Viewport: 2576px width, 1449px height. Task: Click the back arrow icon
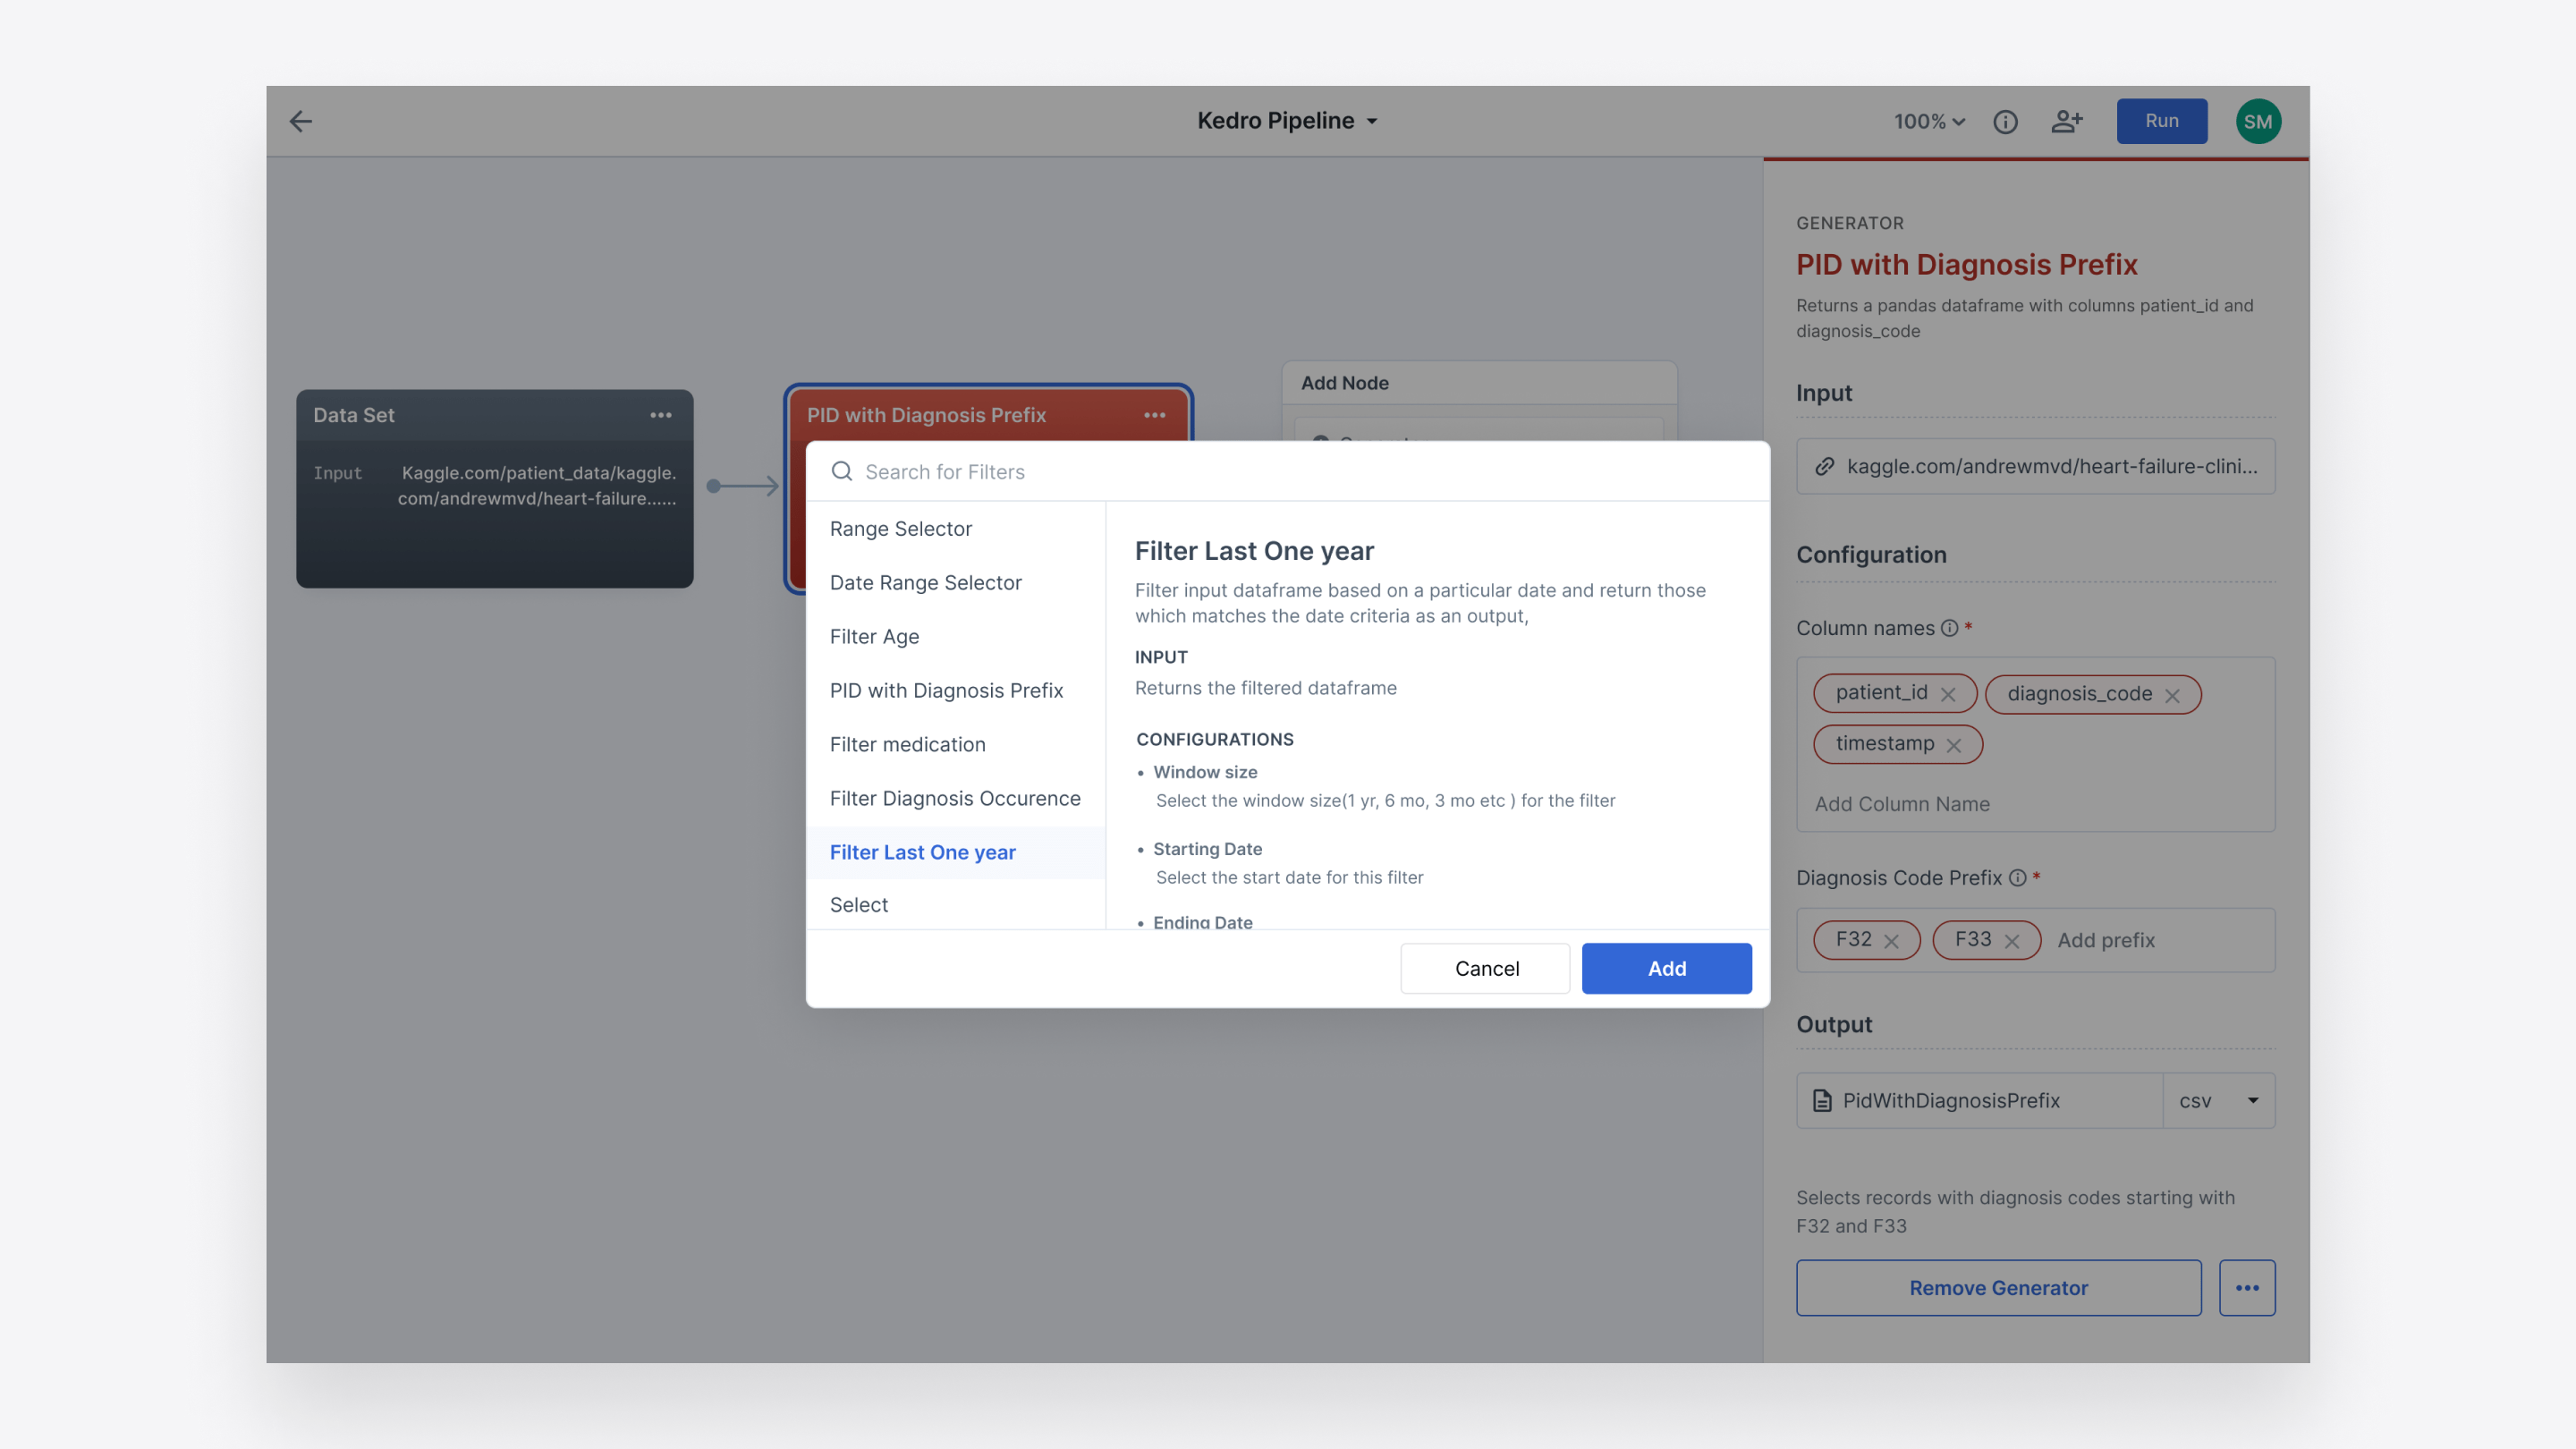pyautogui.click(x=301, y=121)
